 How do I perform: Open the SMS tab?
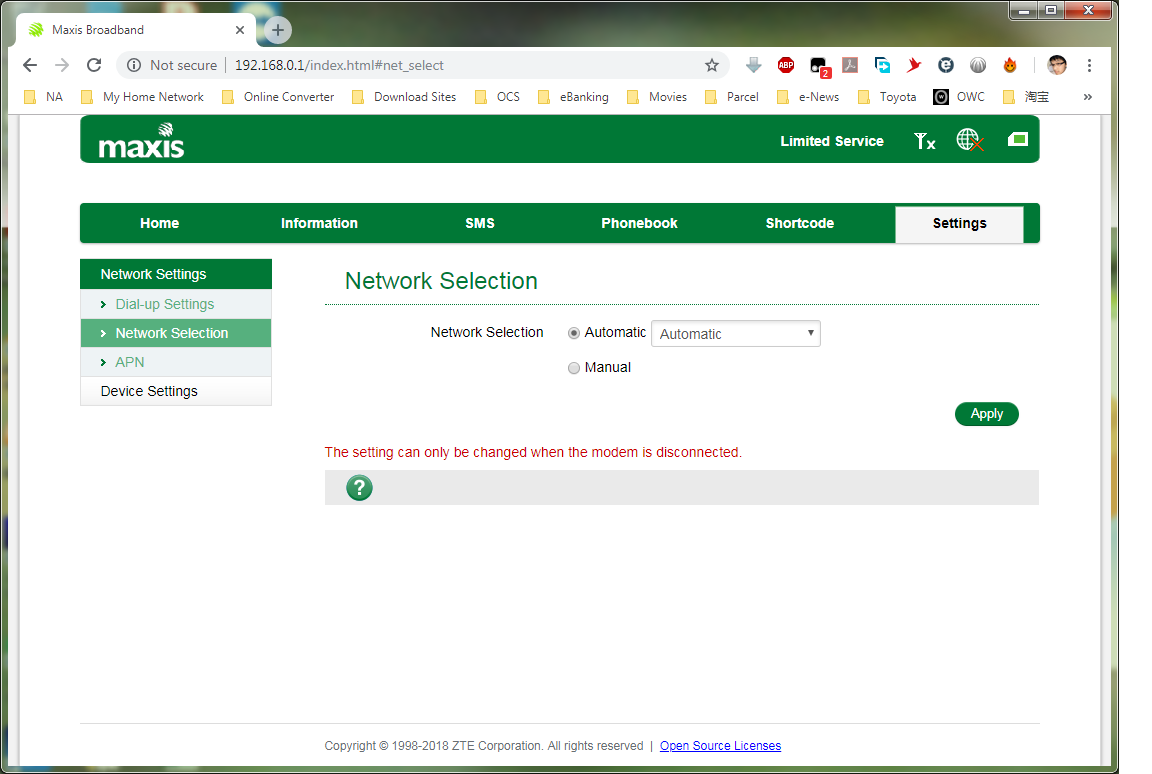480,223
